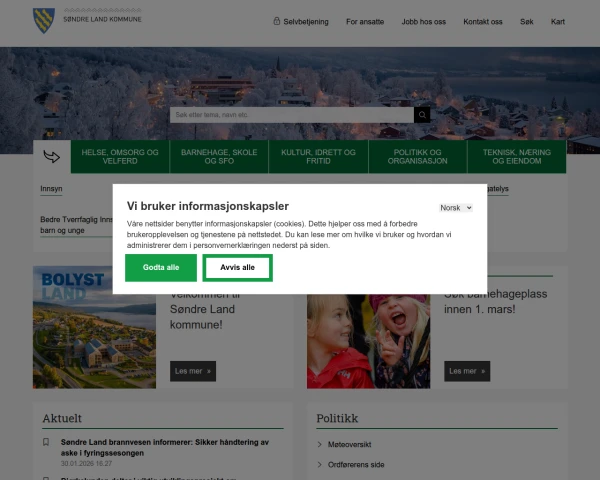Open Jobb hos oss menu item
The height and width of the screenshot is (480, 600).
point(424,22)
